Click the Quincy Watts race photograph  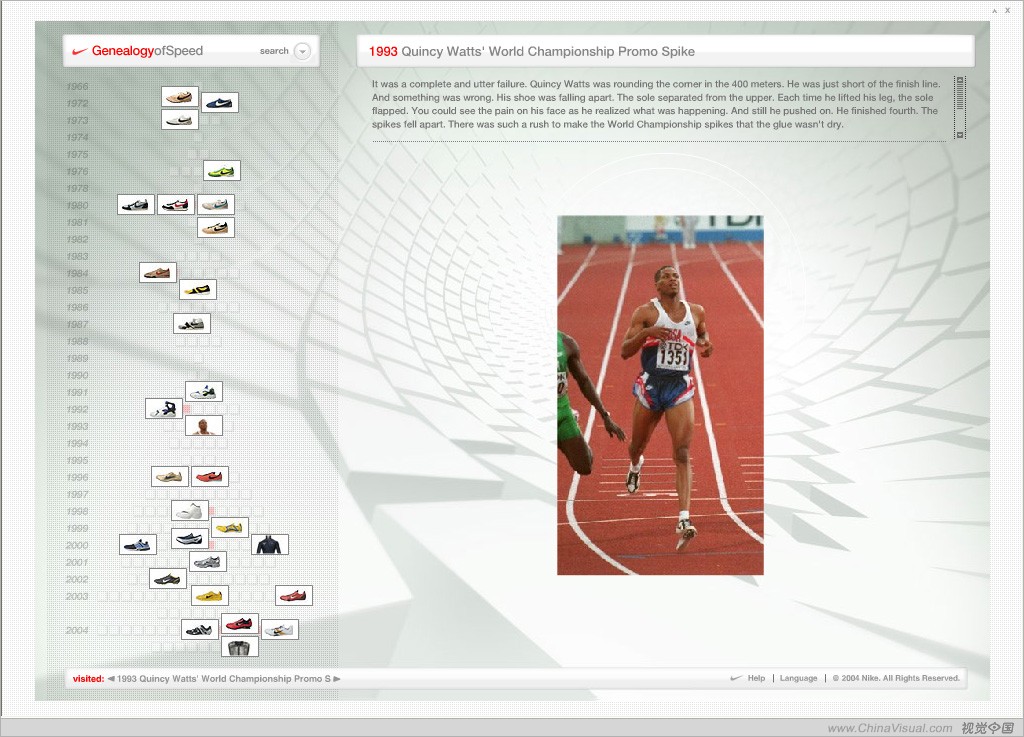(x=660, y=395)
